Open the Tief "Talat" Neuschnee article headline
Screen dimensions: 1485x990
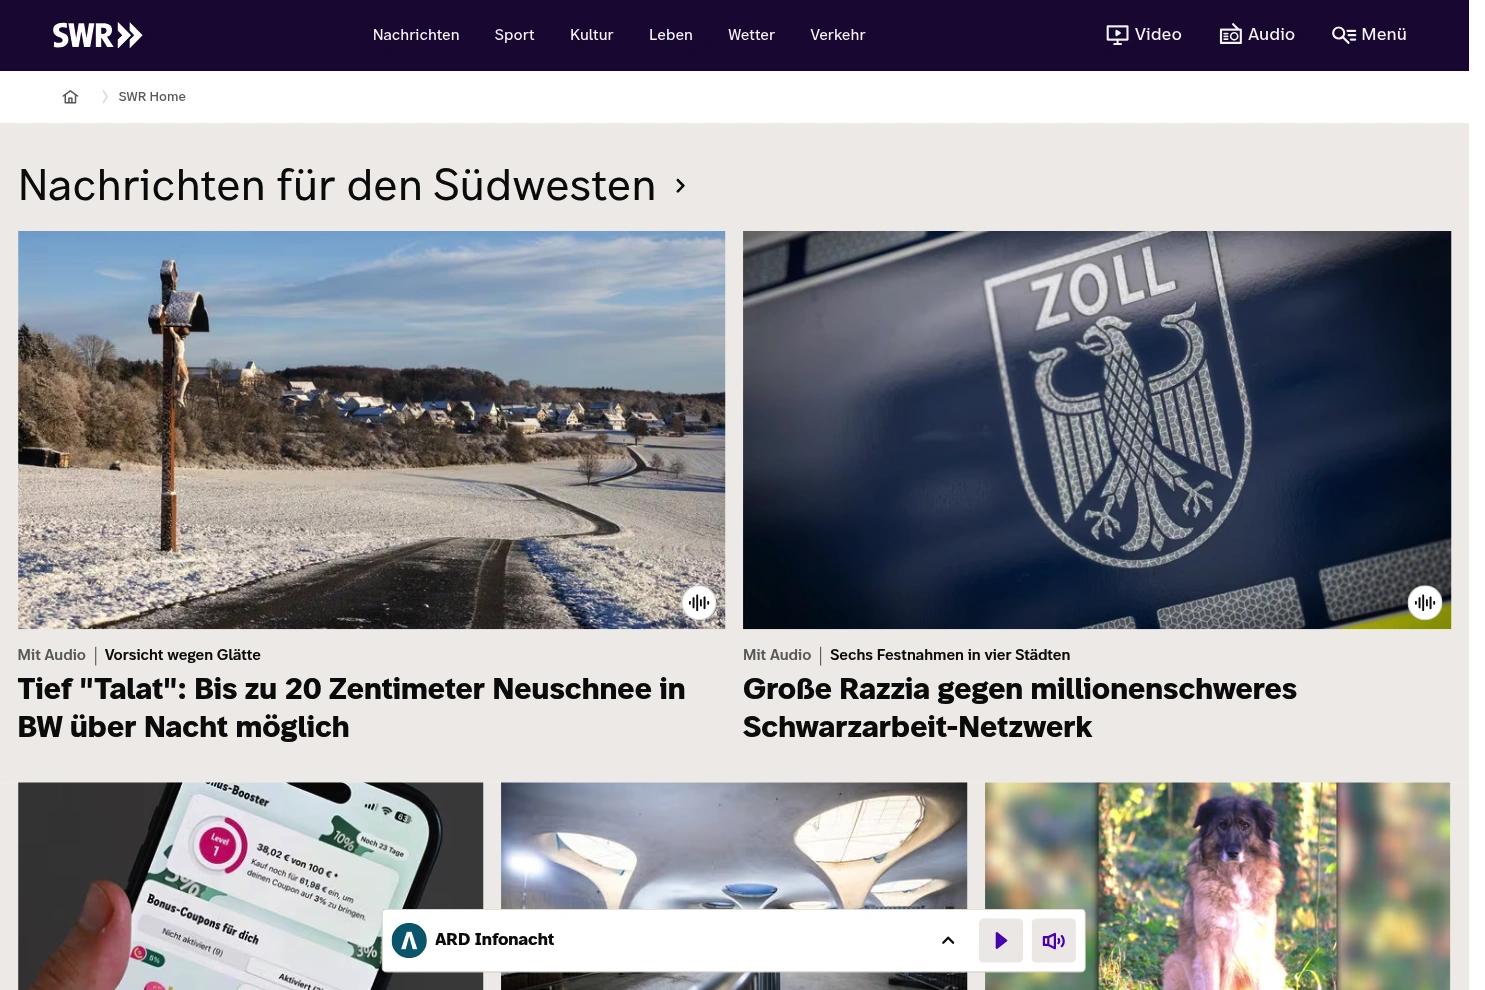tap(351, 708)
